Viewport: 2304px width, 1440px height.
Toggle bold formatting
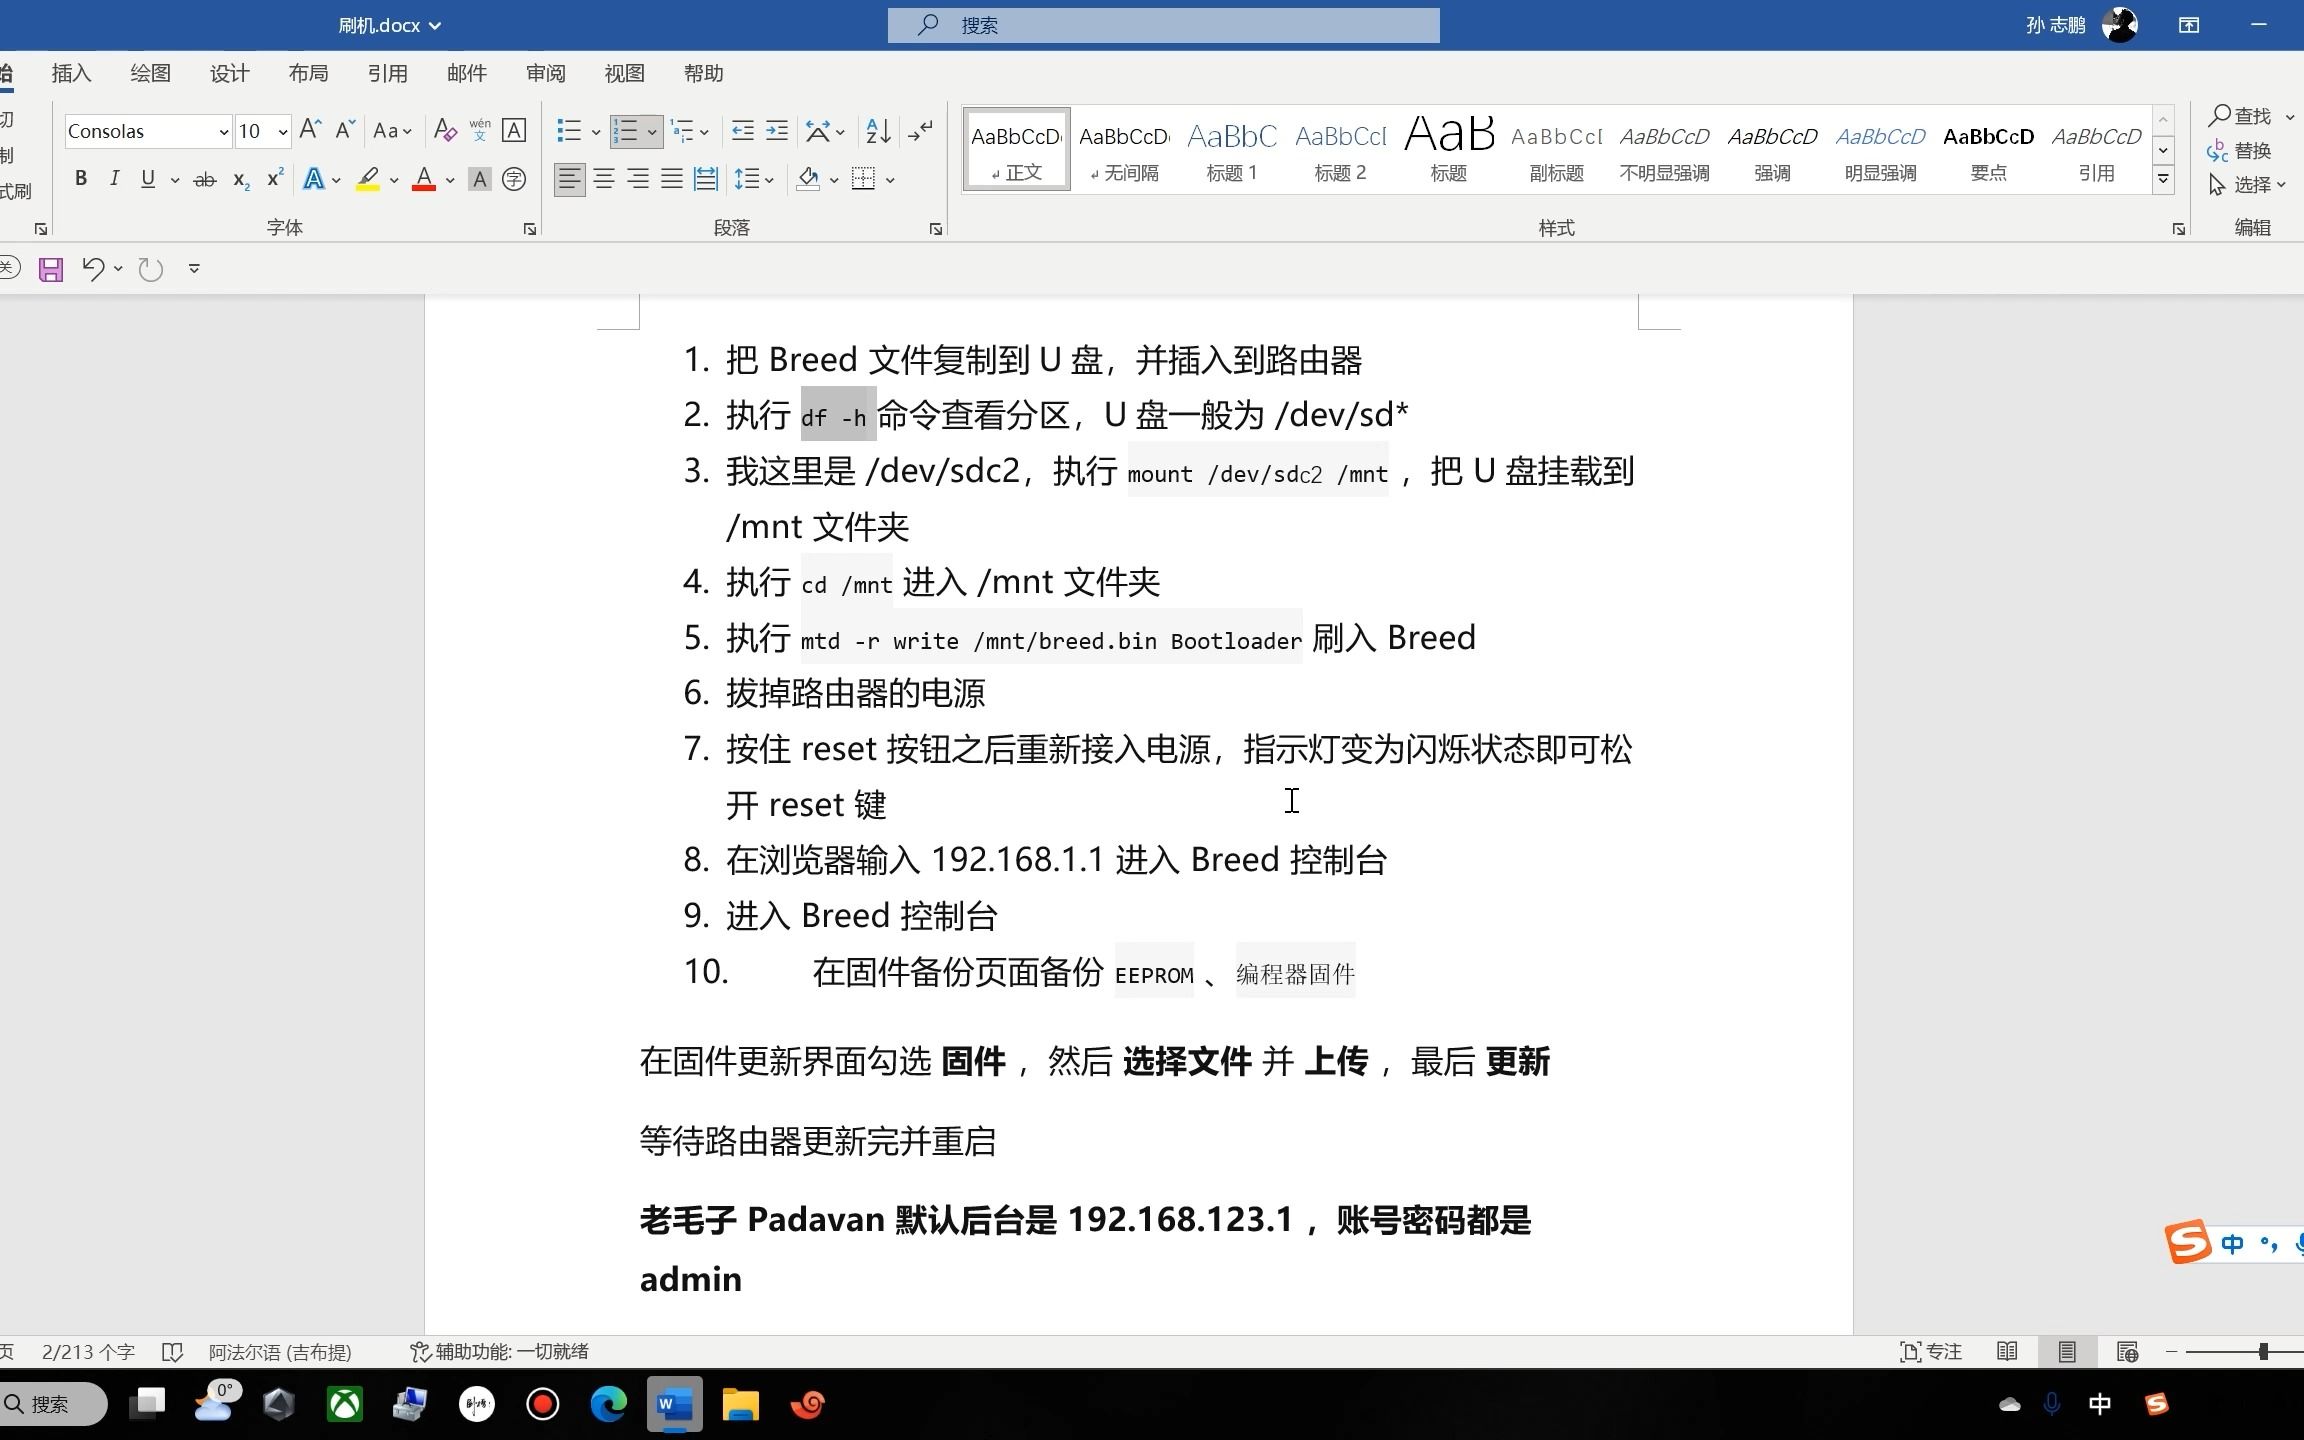click(81, 179)
